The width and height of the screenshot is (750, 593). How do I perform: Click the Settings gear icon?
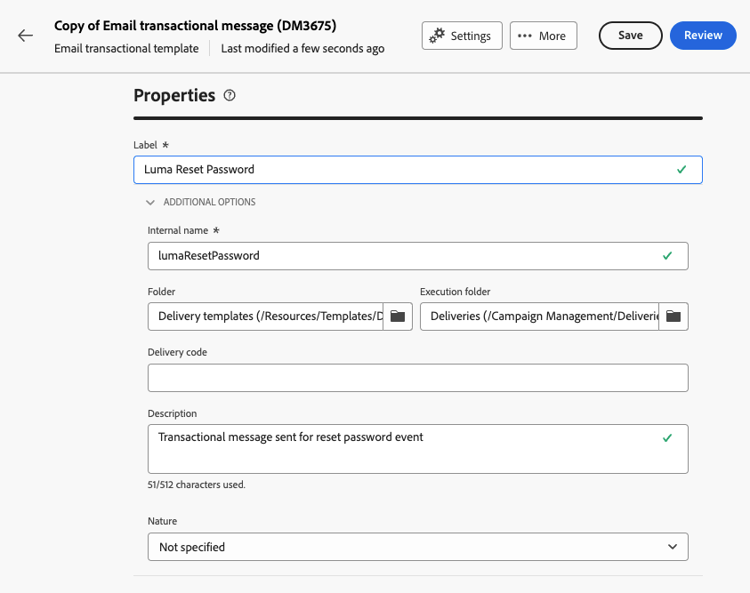[437, 36]
